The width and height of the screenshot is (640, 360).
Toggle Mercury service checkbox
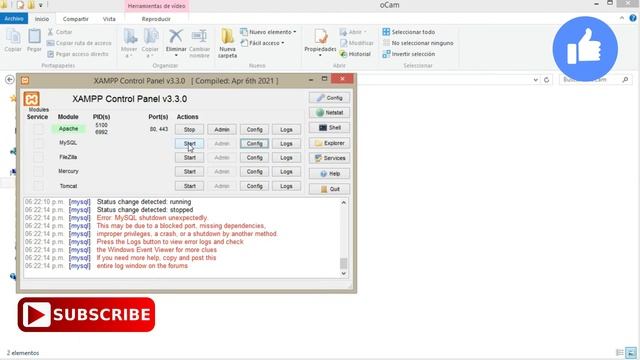pyautogui.click(x=38, y=171)
